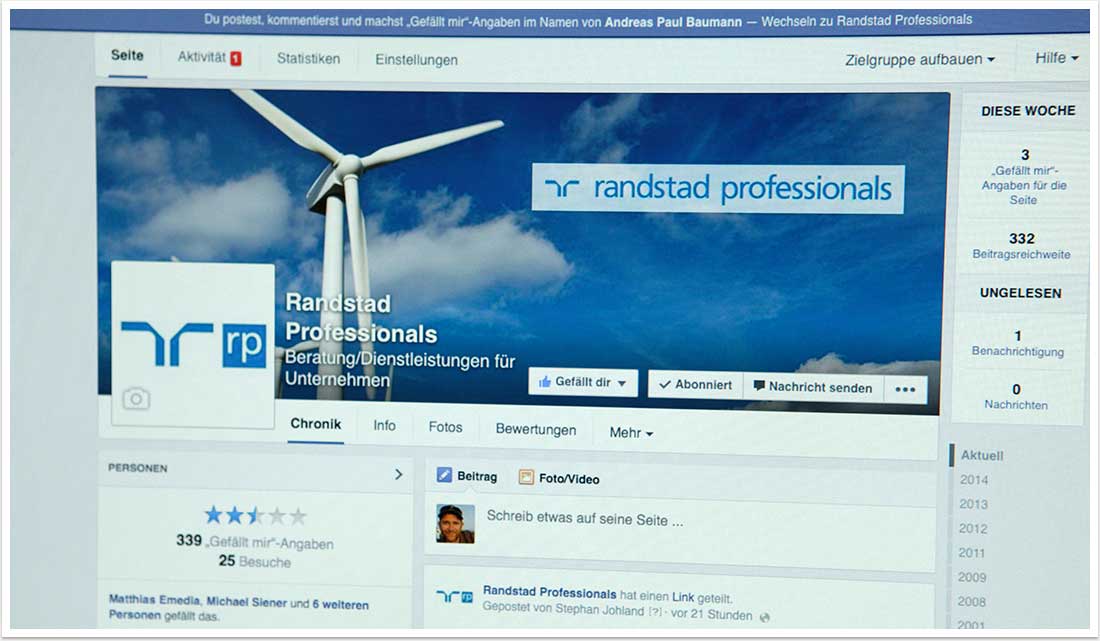Viewport: 1100px width, 641px height.
Task: Open the Bewertungen tab
Action: [536, 429]
